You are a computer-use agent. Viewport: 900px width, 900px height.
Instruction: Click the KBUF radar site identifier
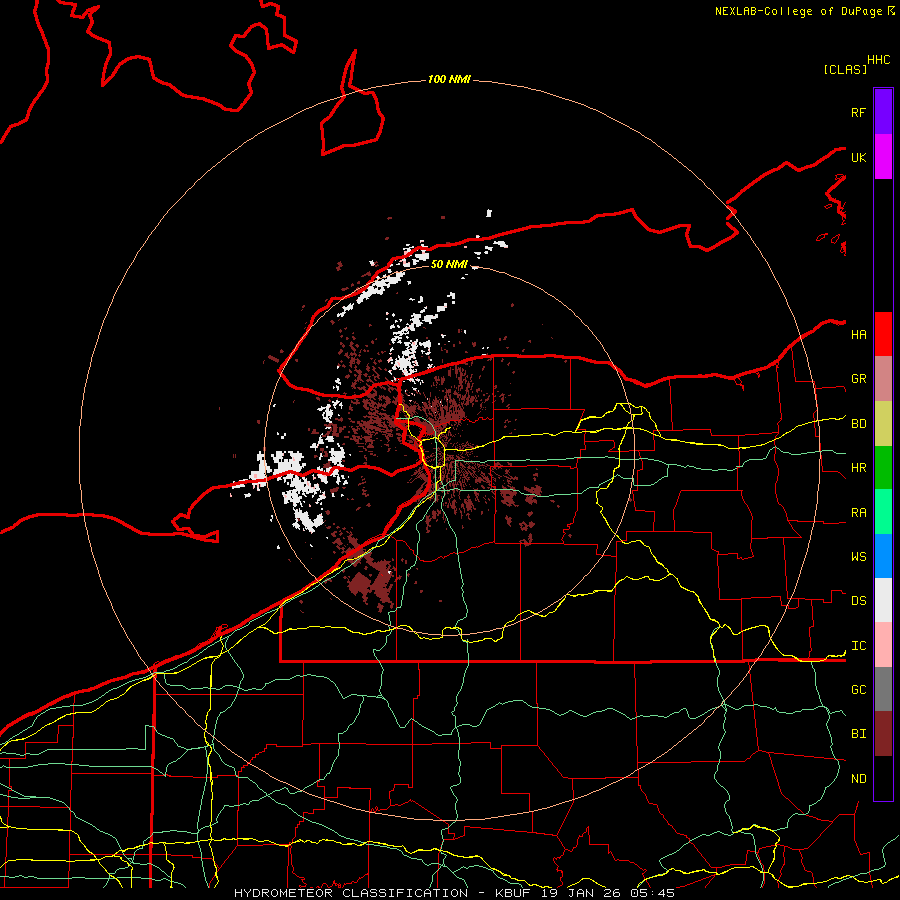coord(513,893)
